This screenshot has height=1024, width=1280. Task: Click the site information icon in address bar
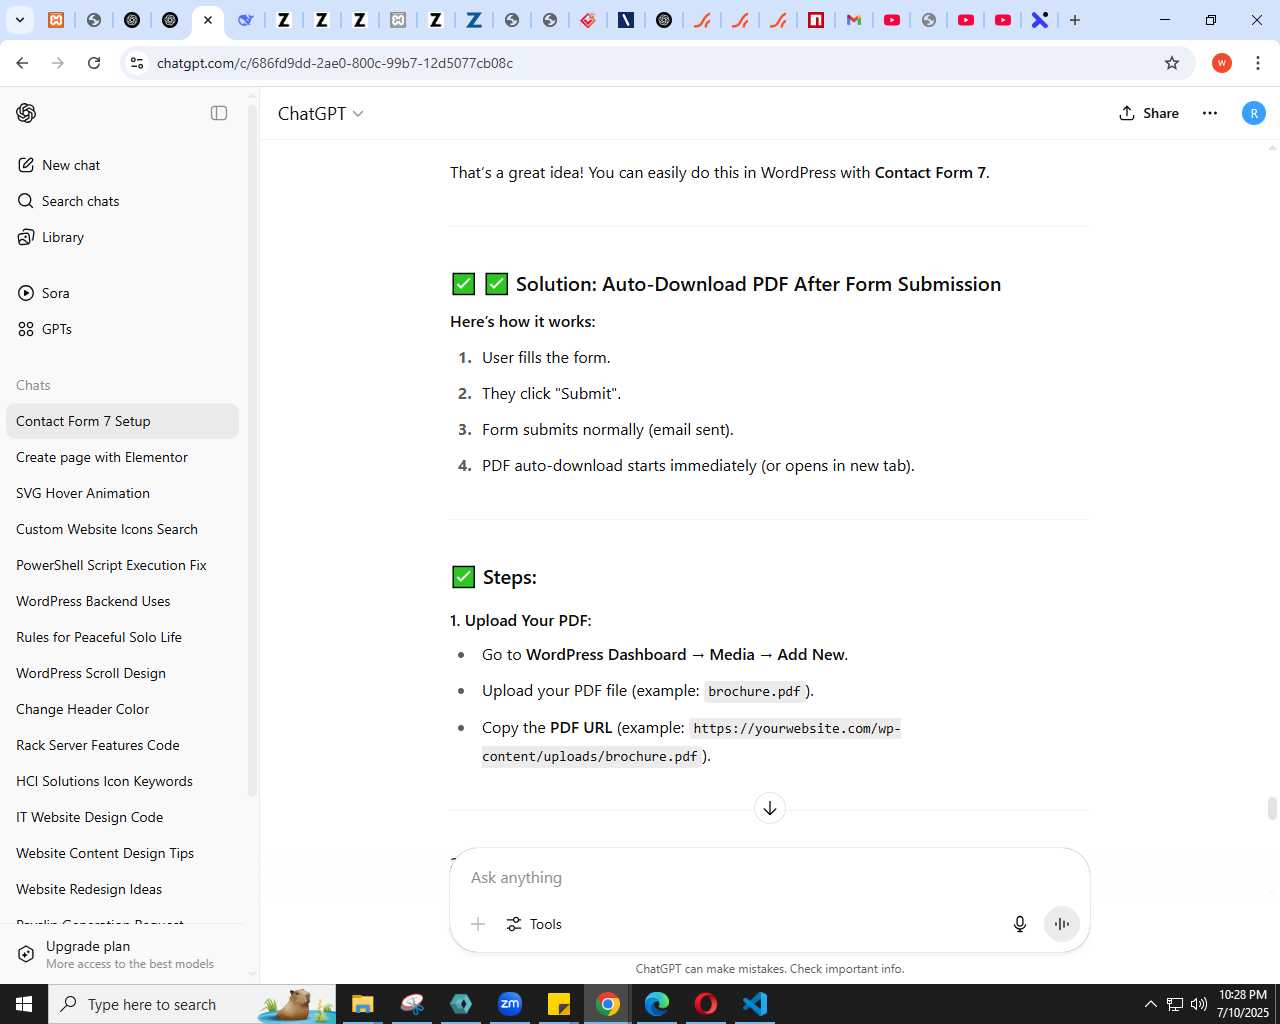pyautogui.click(x=137, y=63)
